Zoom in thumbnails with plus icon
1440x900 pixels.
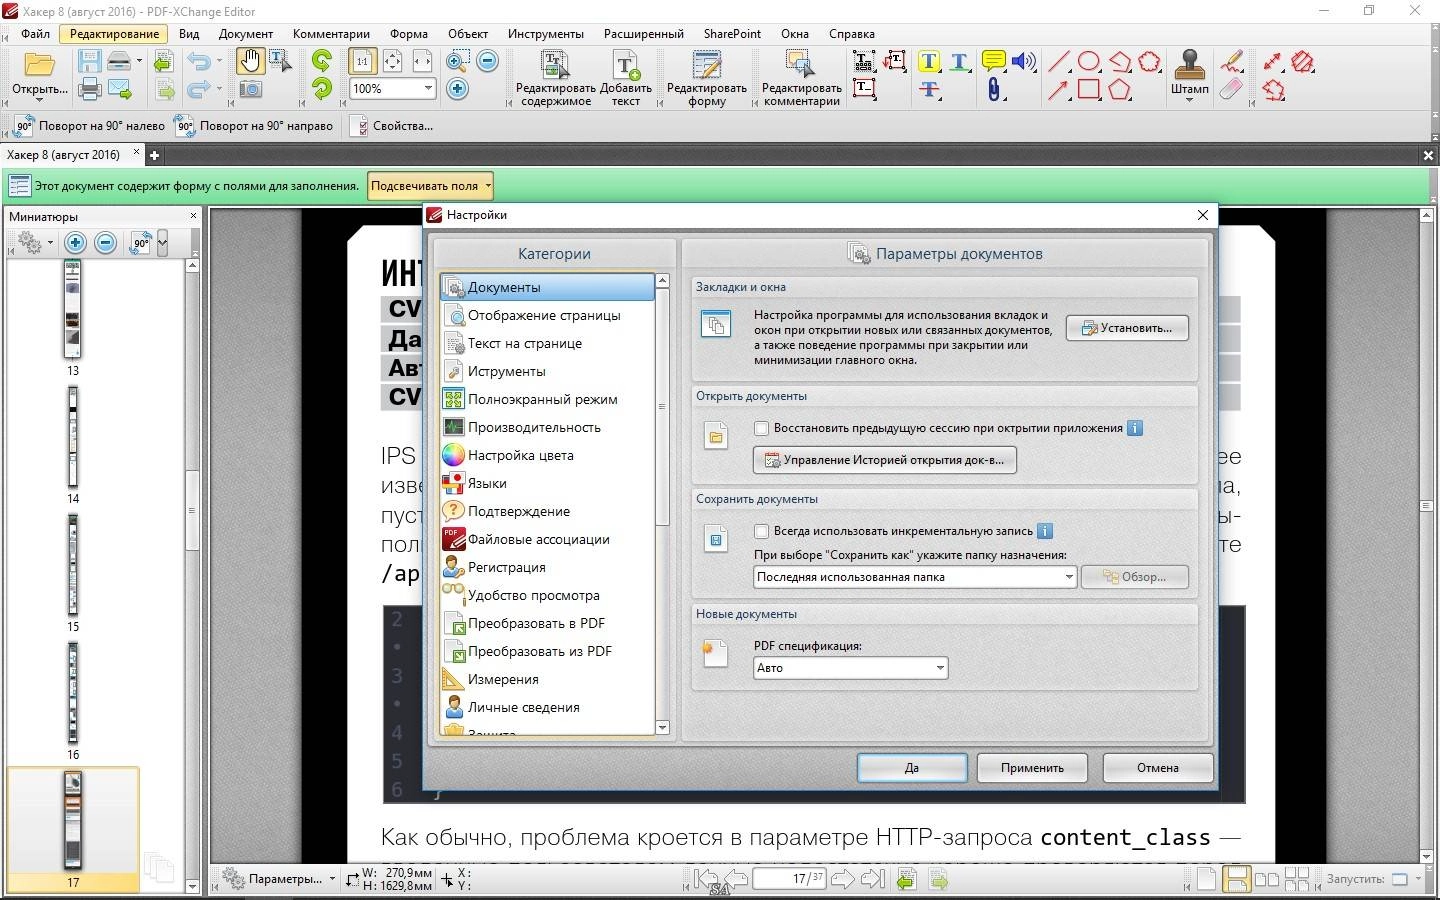pyautogui.click(x=75, y=243)
